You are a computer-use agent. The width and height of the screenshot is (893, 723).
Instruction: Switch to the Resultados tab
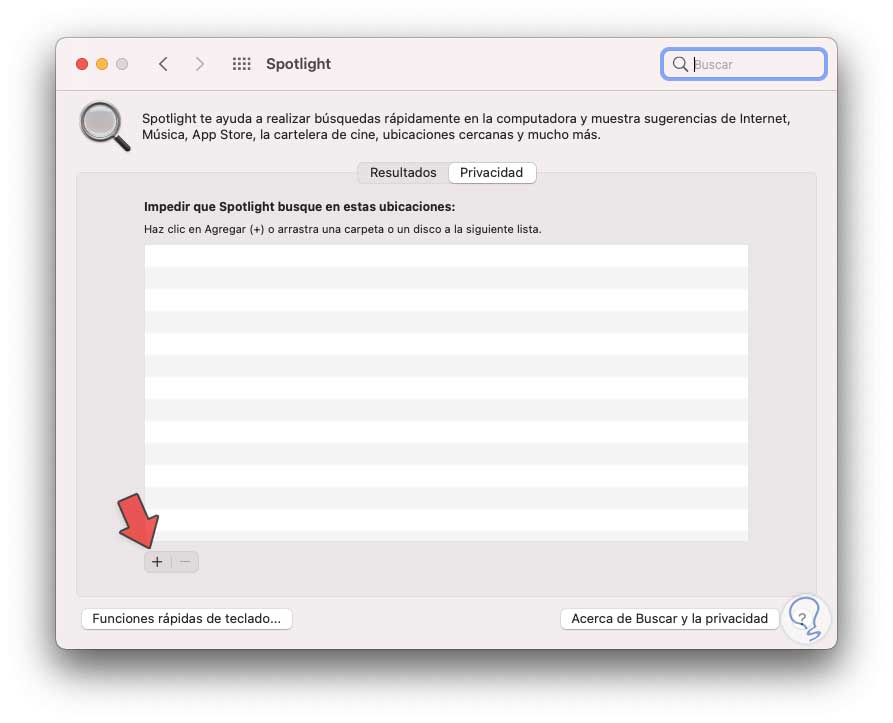[403, 172]
